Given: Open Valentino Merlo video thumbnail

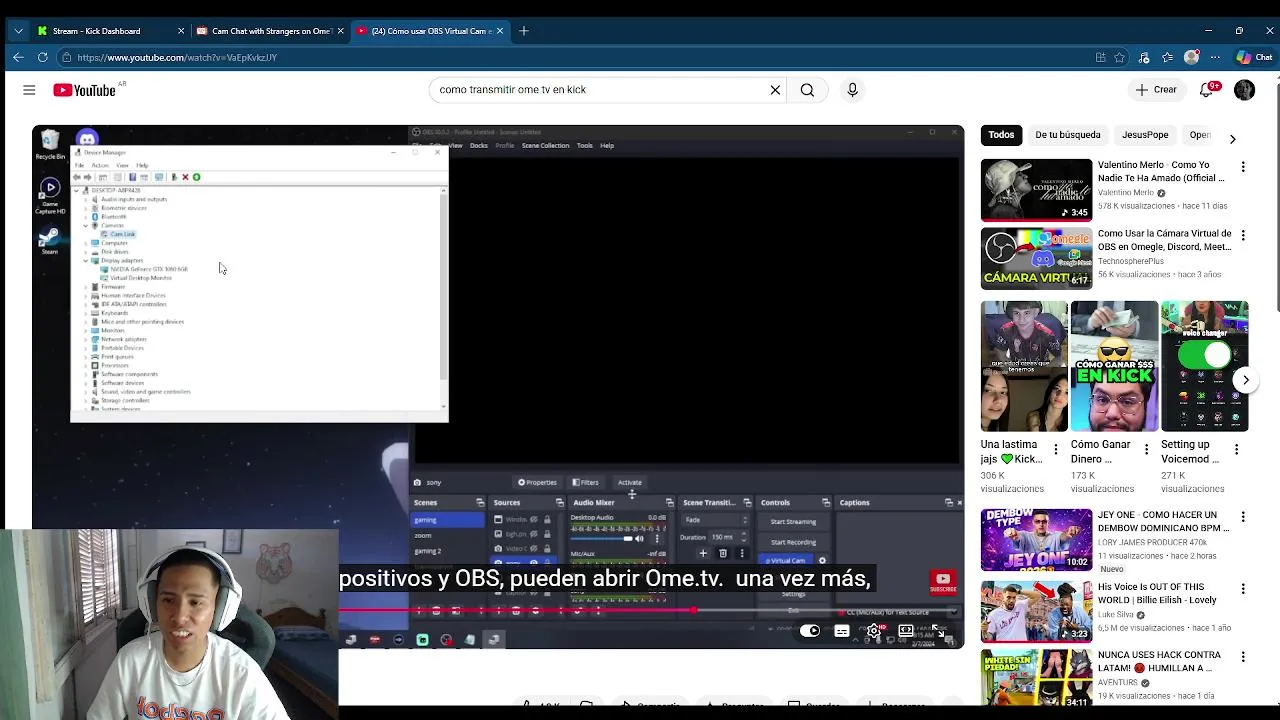Looking at the screenshot, I should [x=1036, y=190].
